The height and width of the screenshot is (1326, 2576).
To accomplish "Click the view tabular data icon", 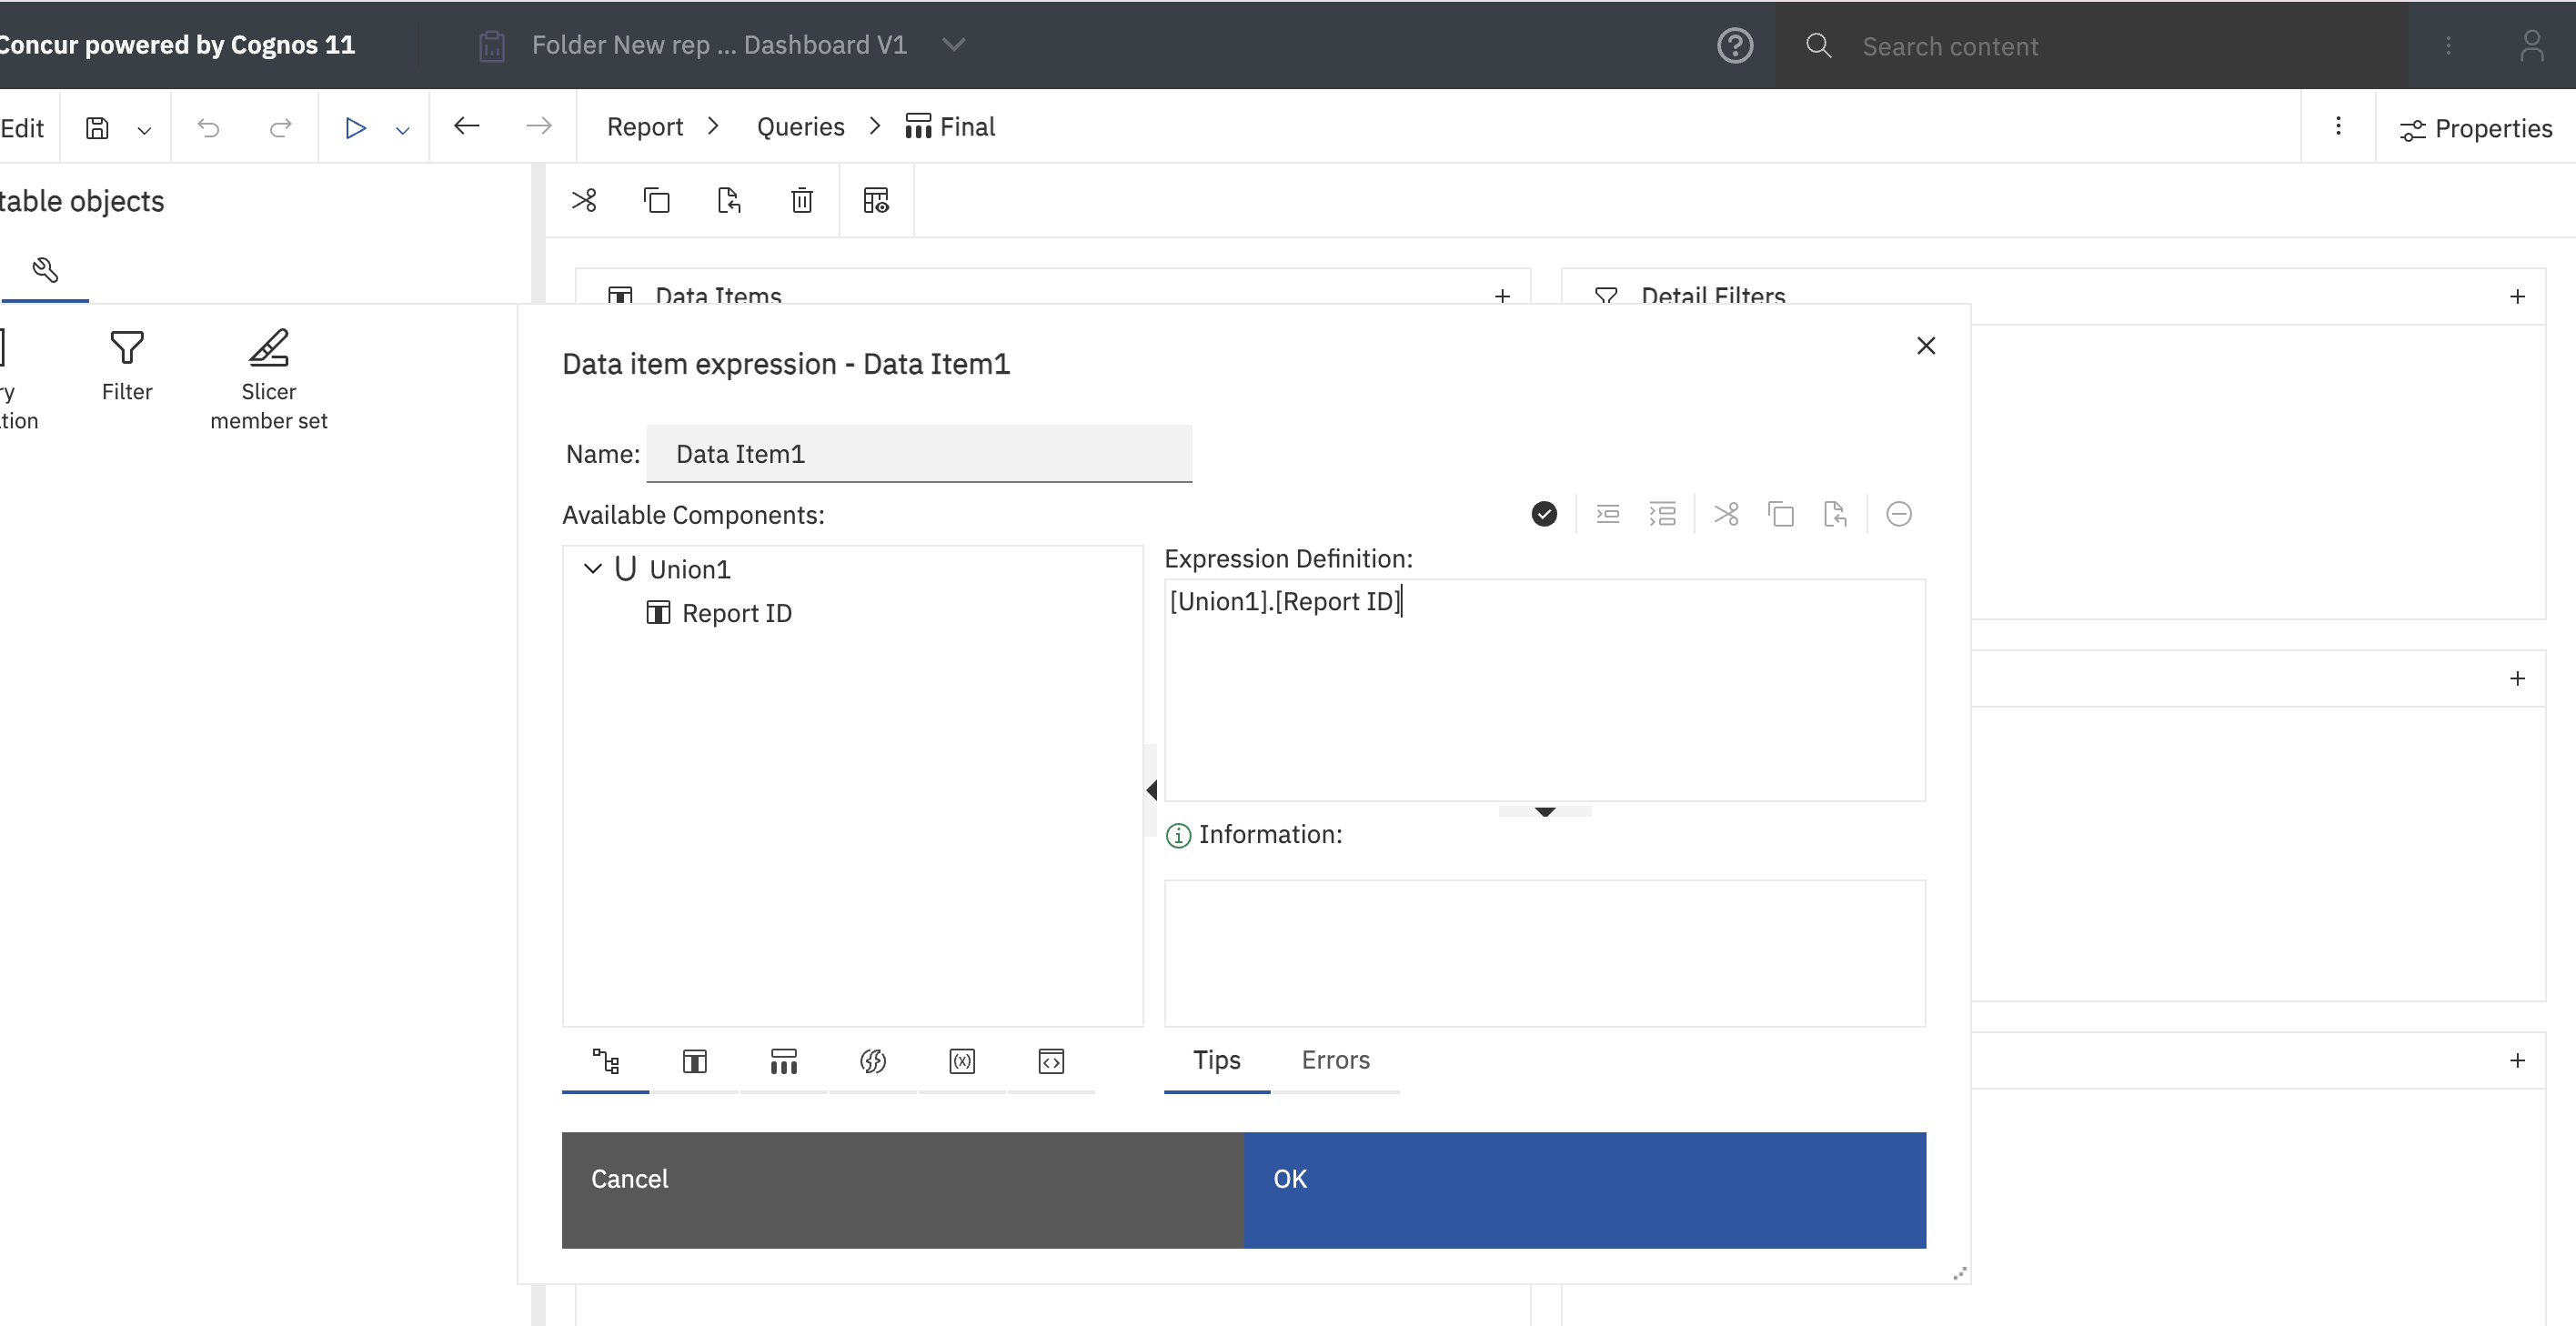I will pyautogui.click(x=876, y=201).
